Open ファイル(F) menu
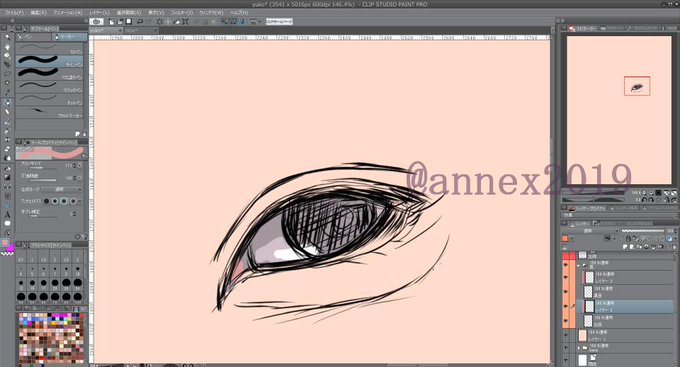Viewport: 680px width, 367px height. coord(14,13)
